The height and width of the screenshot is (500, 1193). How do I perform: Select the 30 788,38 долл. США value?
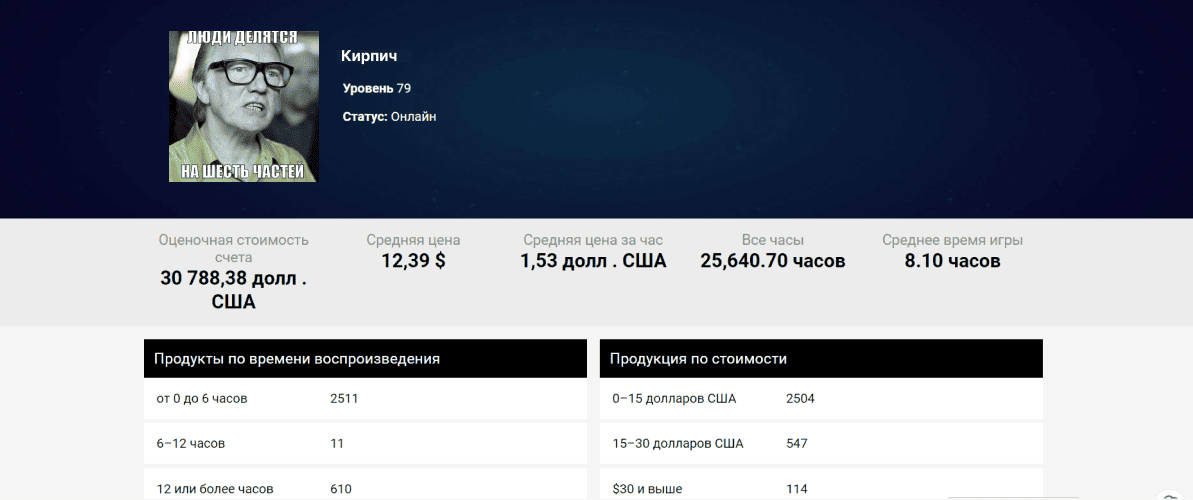(x=234, y=290)
